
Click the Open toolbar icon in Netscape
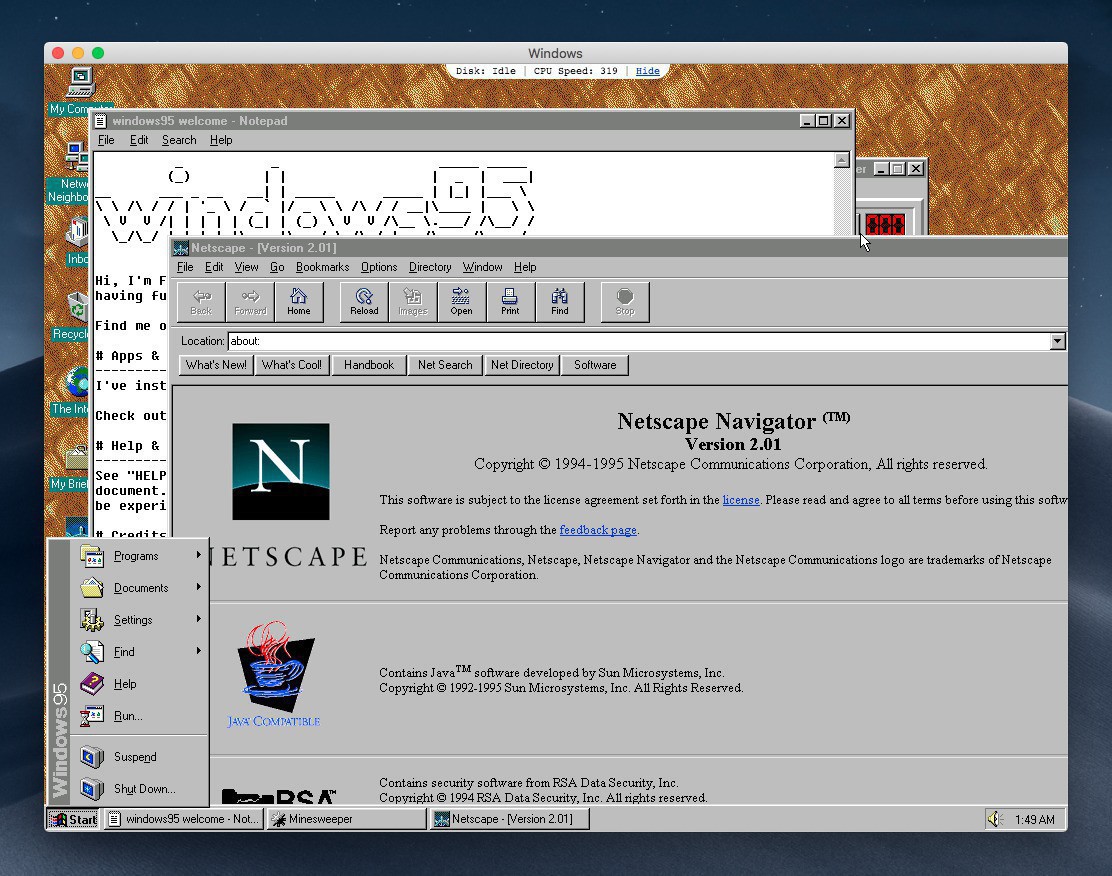(x=461, y=301)
